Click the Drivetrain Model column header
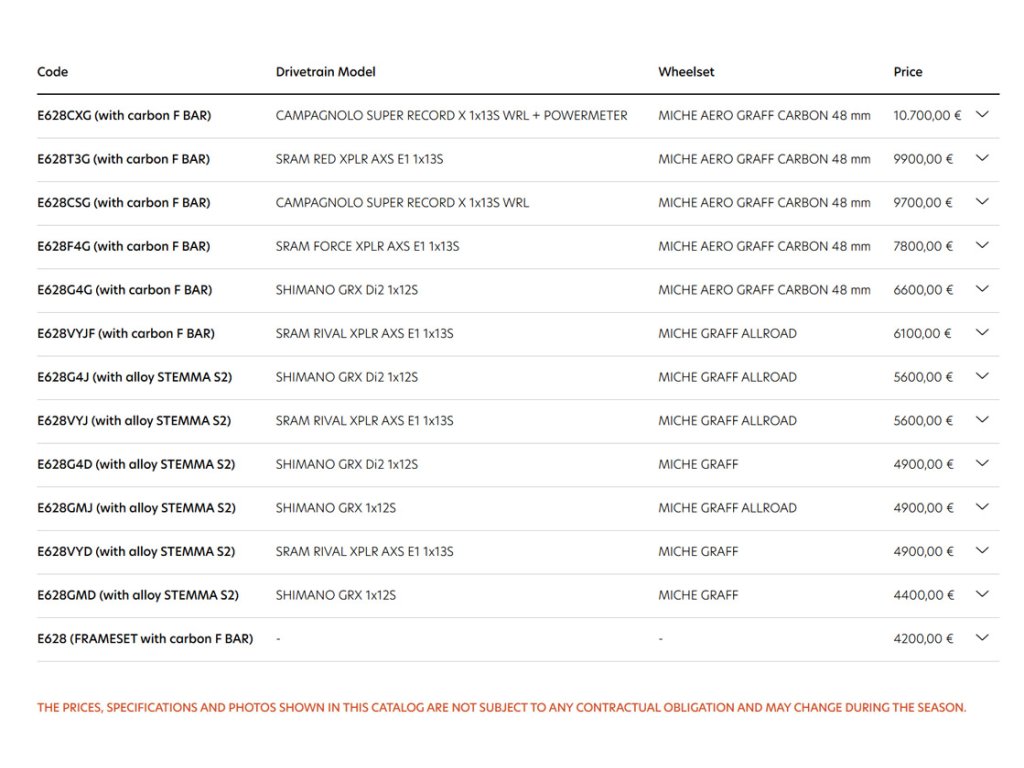The image size is (1024, 768). click(x=325, y=72)
